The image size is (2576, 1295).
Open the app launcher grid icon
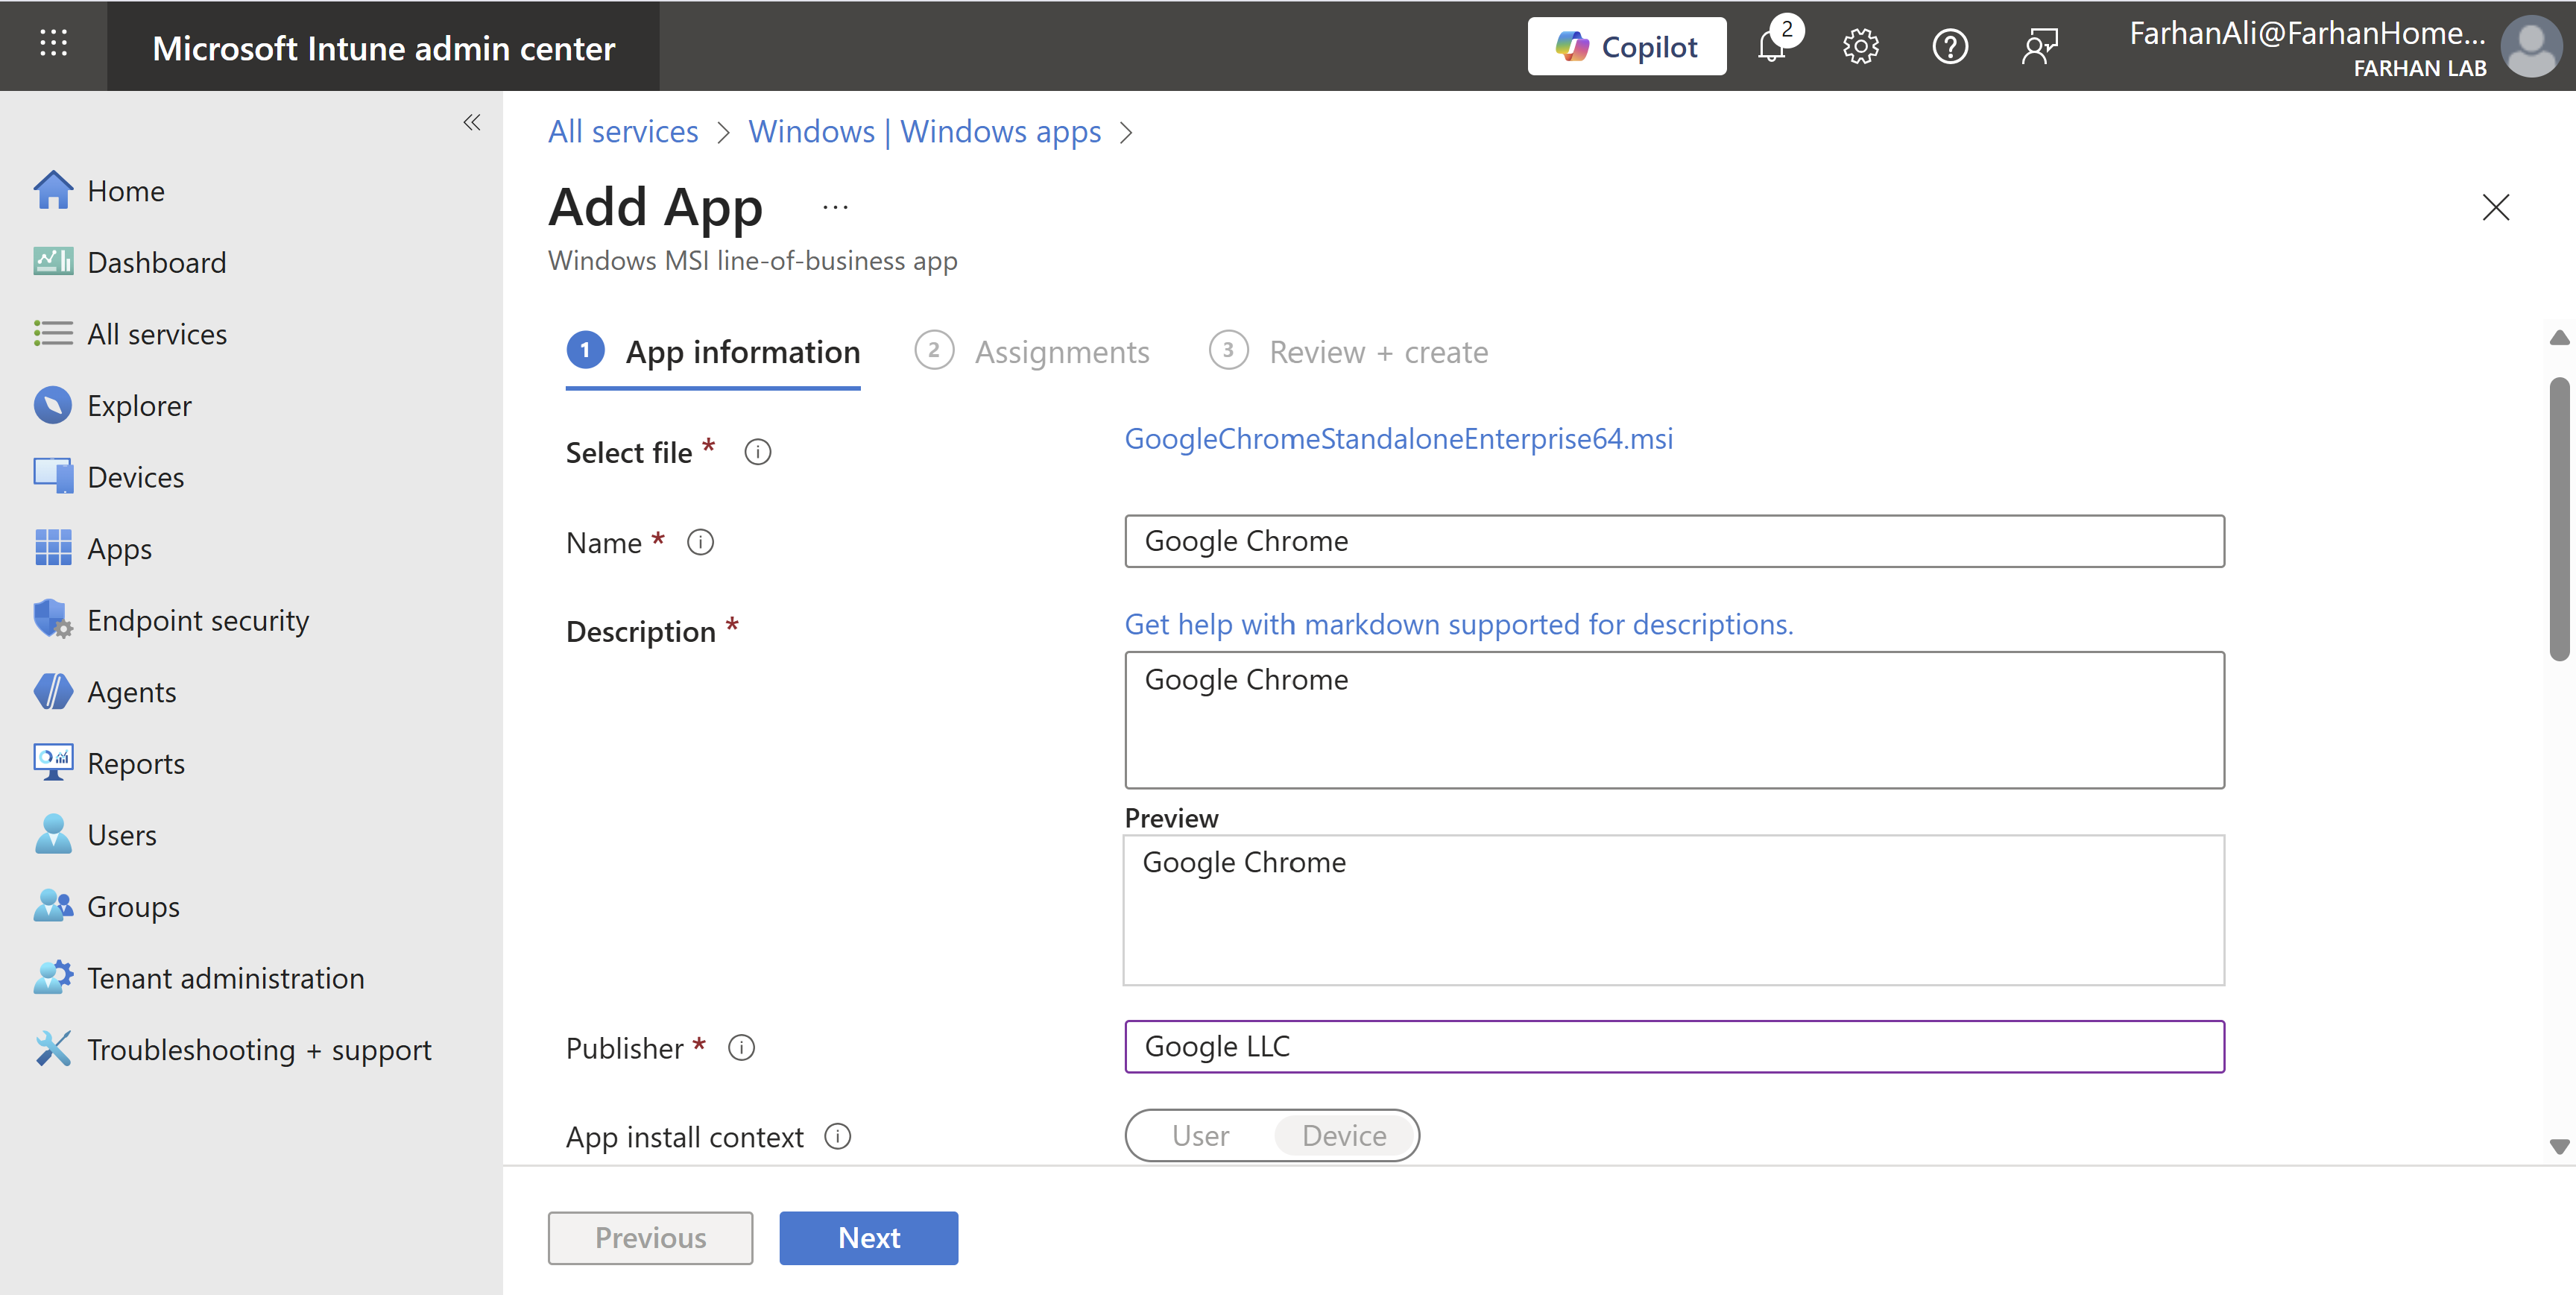pyautogui.click(x=53, y=43)
